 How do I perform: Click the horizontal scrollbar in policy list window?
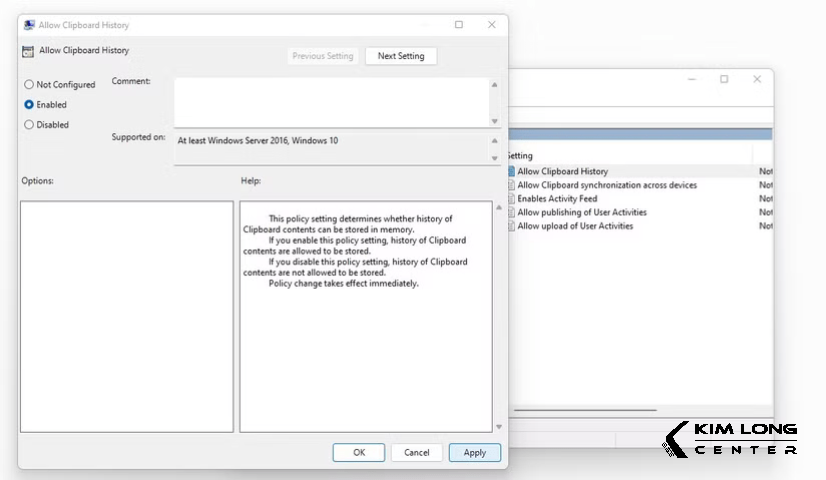click(x=585, y=410)
